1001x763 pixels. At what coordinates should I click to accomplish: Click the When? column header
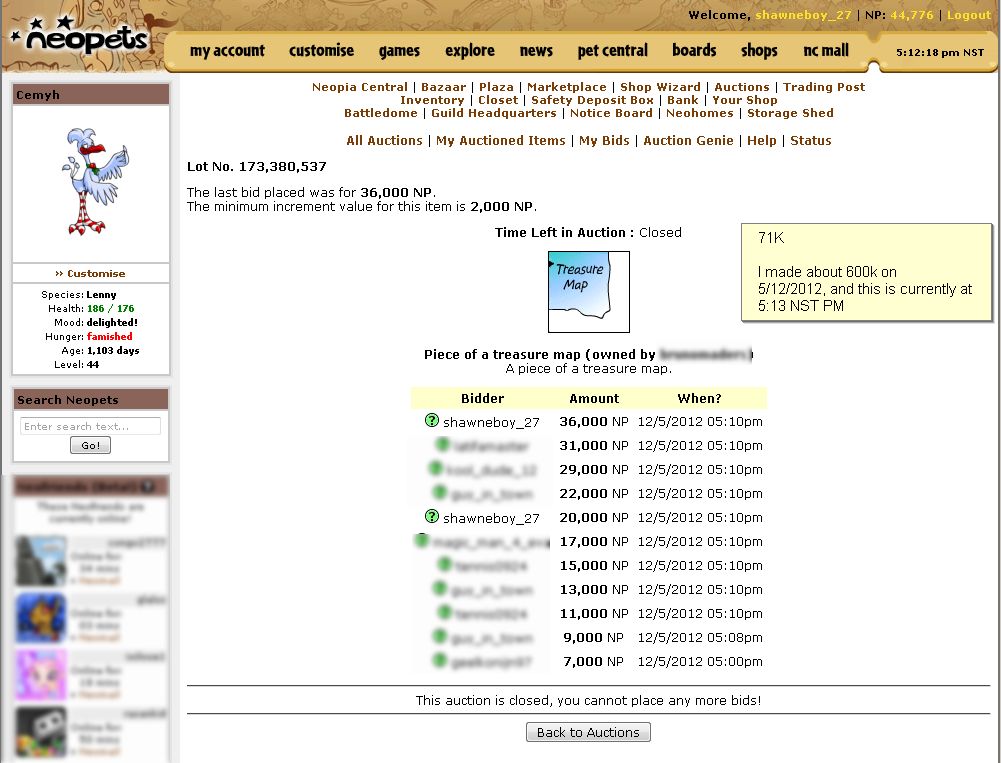point(700,398)
